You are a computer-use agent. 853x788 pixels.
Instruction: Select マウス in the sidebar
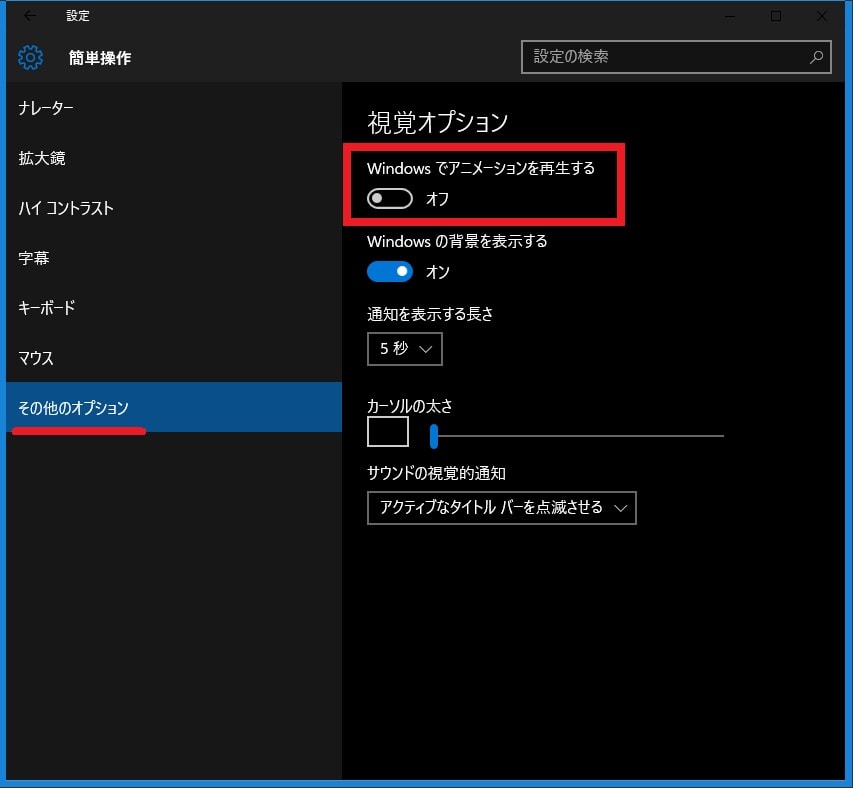tap(174, 358)
